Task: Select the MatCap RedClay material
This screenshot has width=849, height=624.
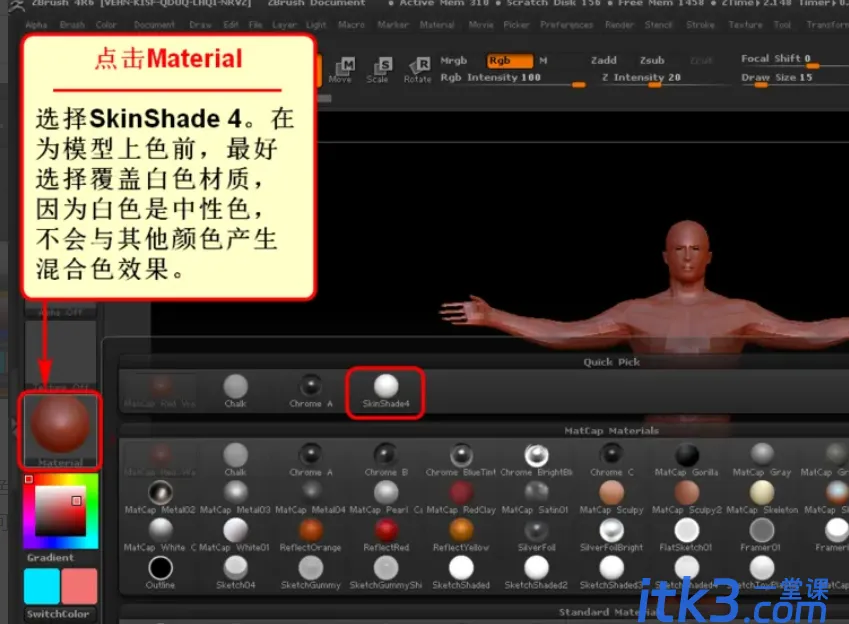Action: [461, 497]
